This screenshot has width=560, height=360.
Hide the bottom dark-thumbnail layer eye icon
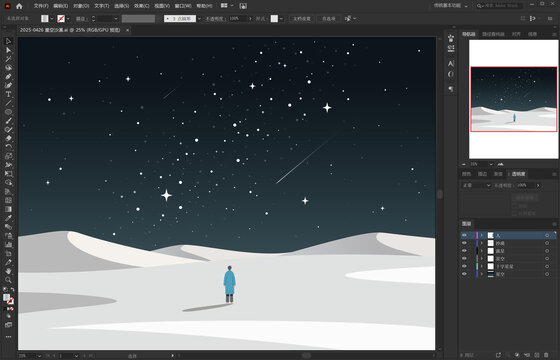[464, 274]
